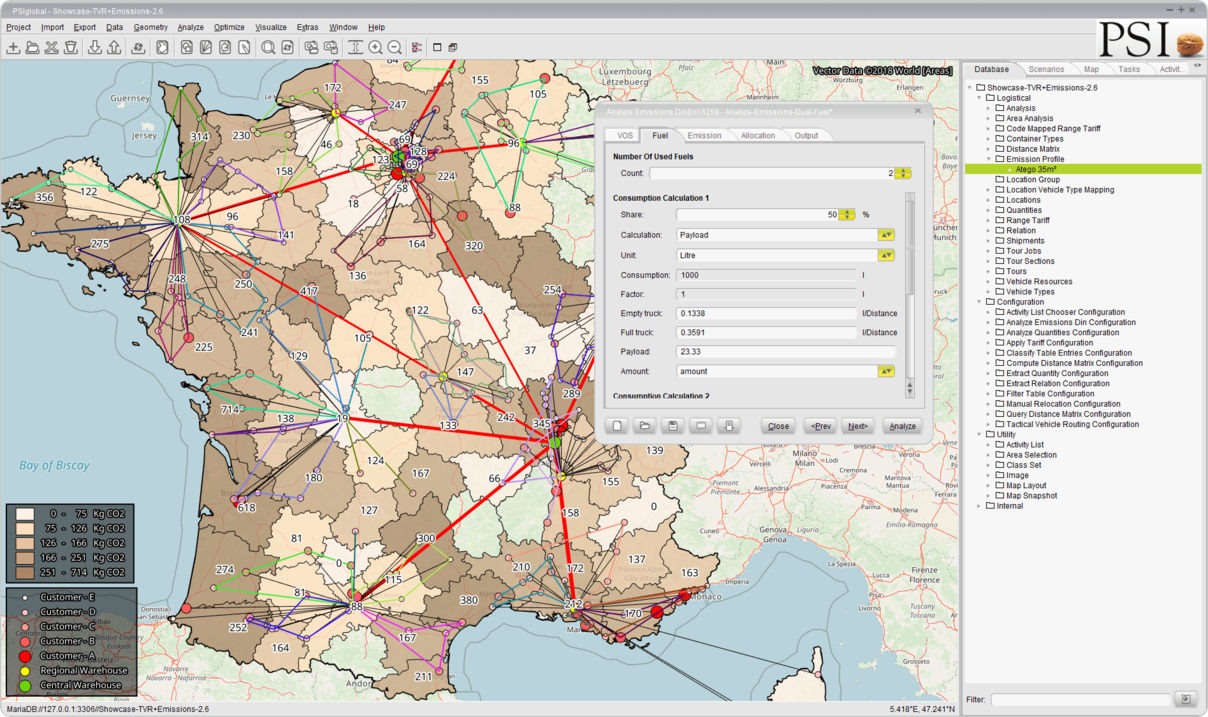Open the Optimize menu
This screenshot has width=1208, height=717.
(x=229, y=27)
